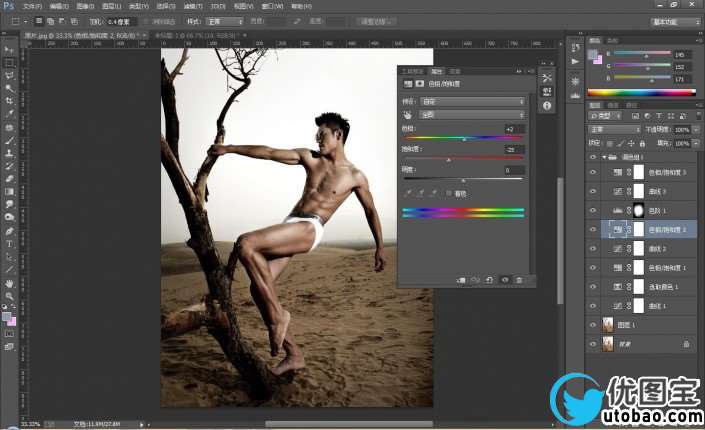The height and width of the screenshot is (430, 705).
Task: Click Subtract from selection option icon
Action: coord(62,21)
